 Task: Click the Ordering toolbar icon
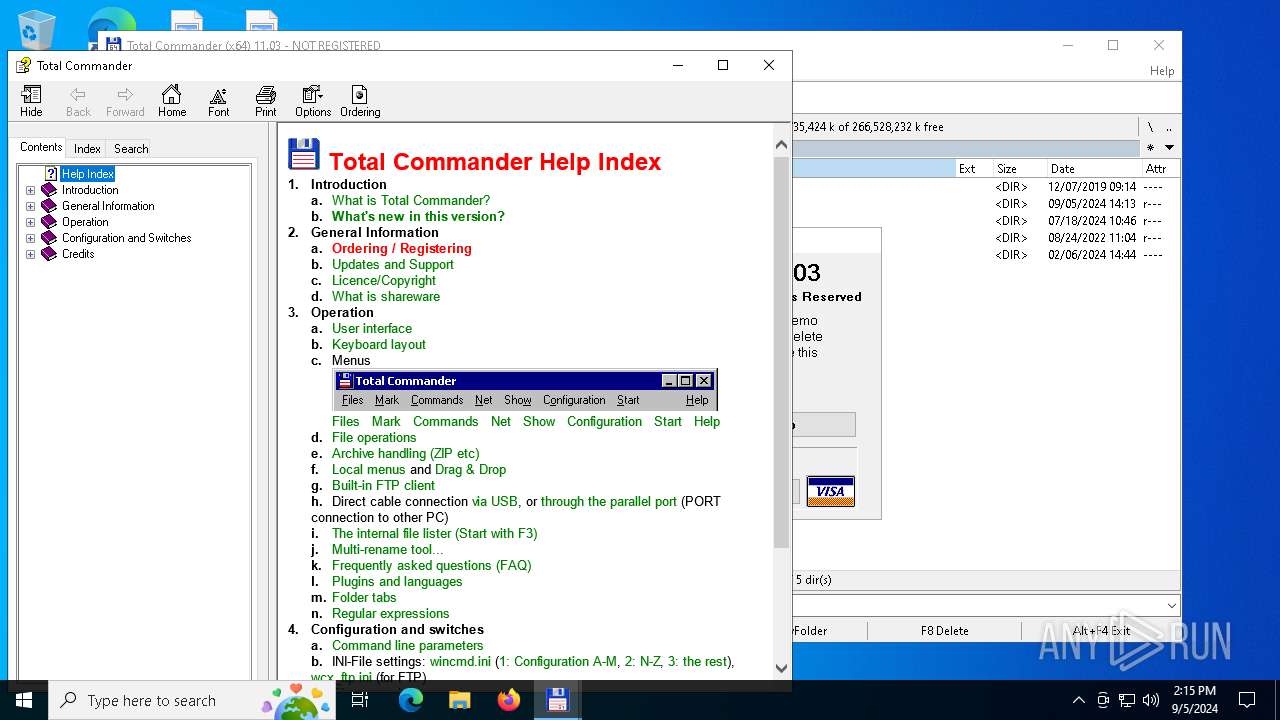pos(360,101)
